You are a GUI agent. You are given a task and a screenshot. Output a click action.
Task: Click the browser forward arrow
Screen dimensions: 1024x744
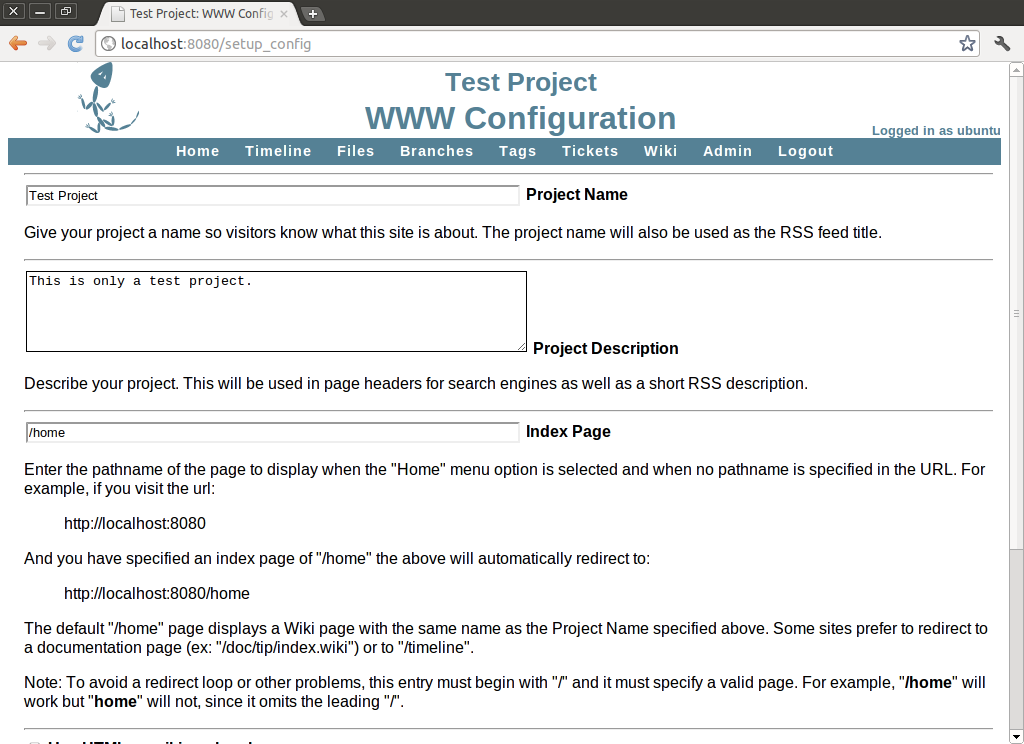[x=47, y=44]
